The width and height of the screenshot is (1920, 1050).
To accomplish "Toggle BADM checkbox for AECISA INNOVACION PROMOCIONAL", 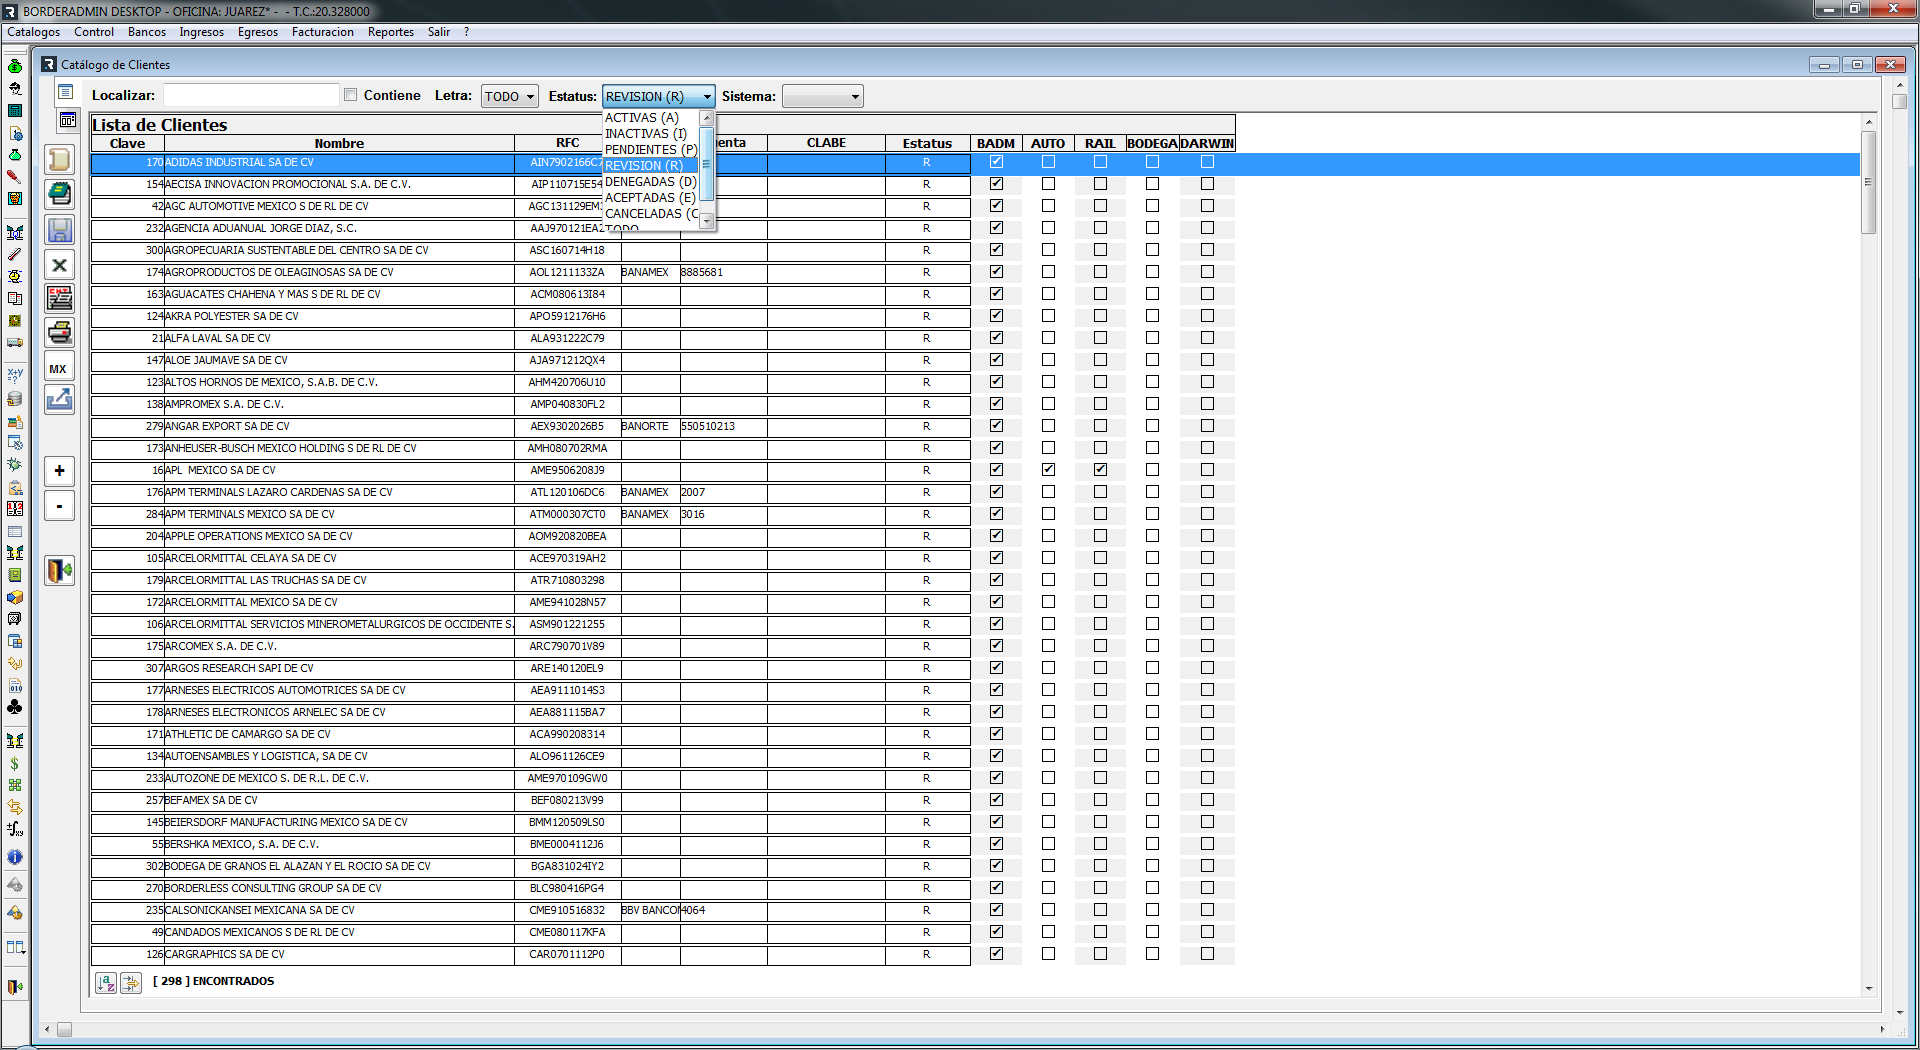I will tap(996, 184).
